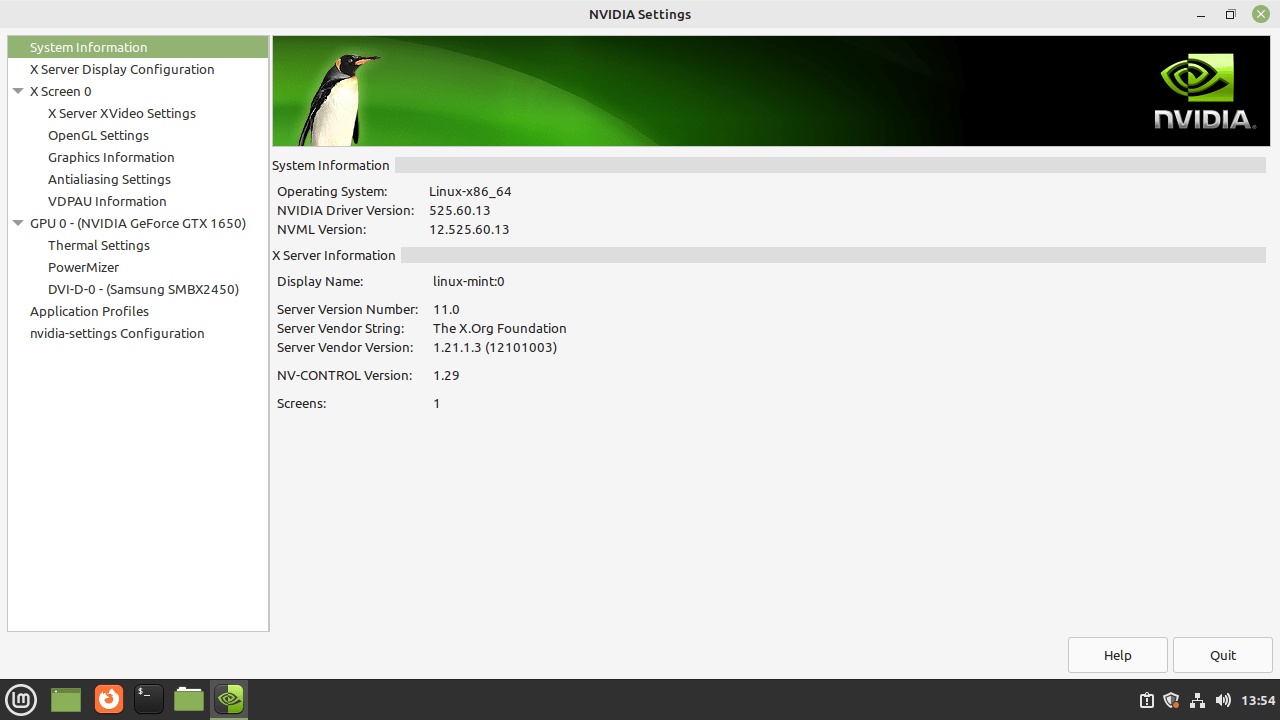Click NV-CONTROL version value 1.29

tap(446, 375)
